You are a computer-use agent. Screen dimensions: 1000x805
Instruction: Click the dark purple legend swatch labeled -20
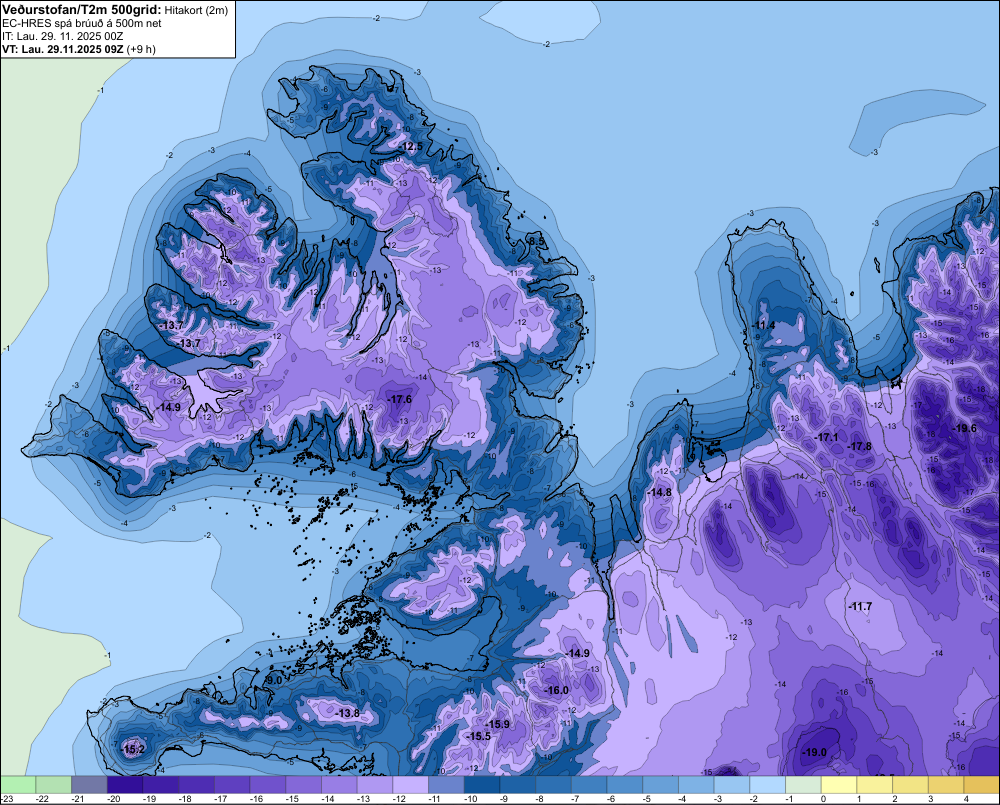pyautogui.click(x=125, y=784)
